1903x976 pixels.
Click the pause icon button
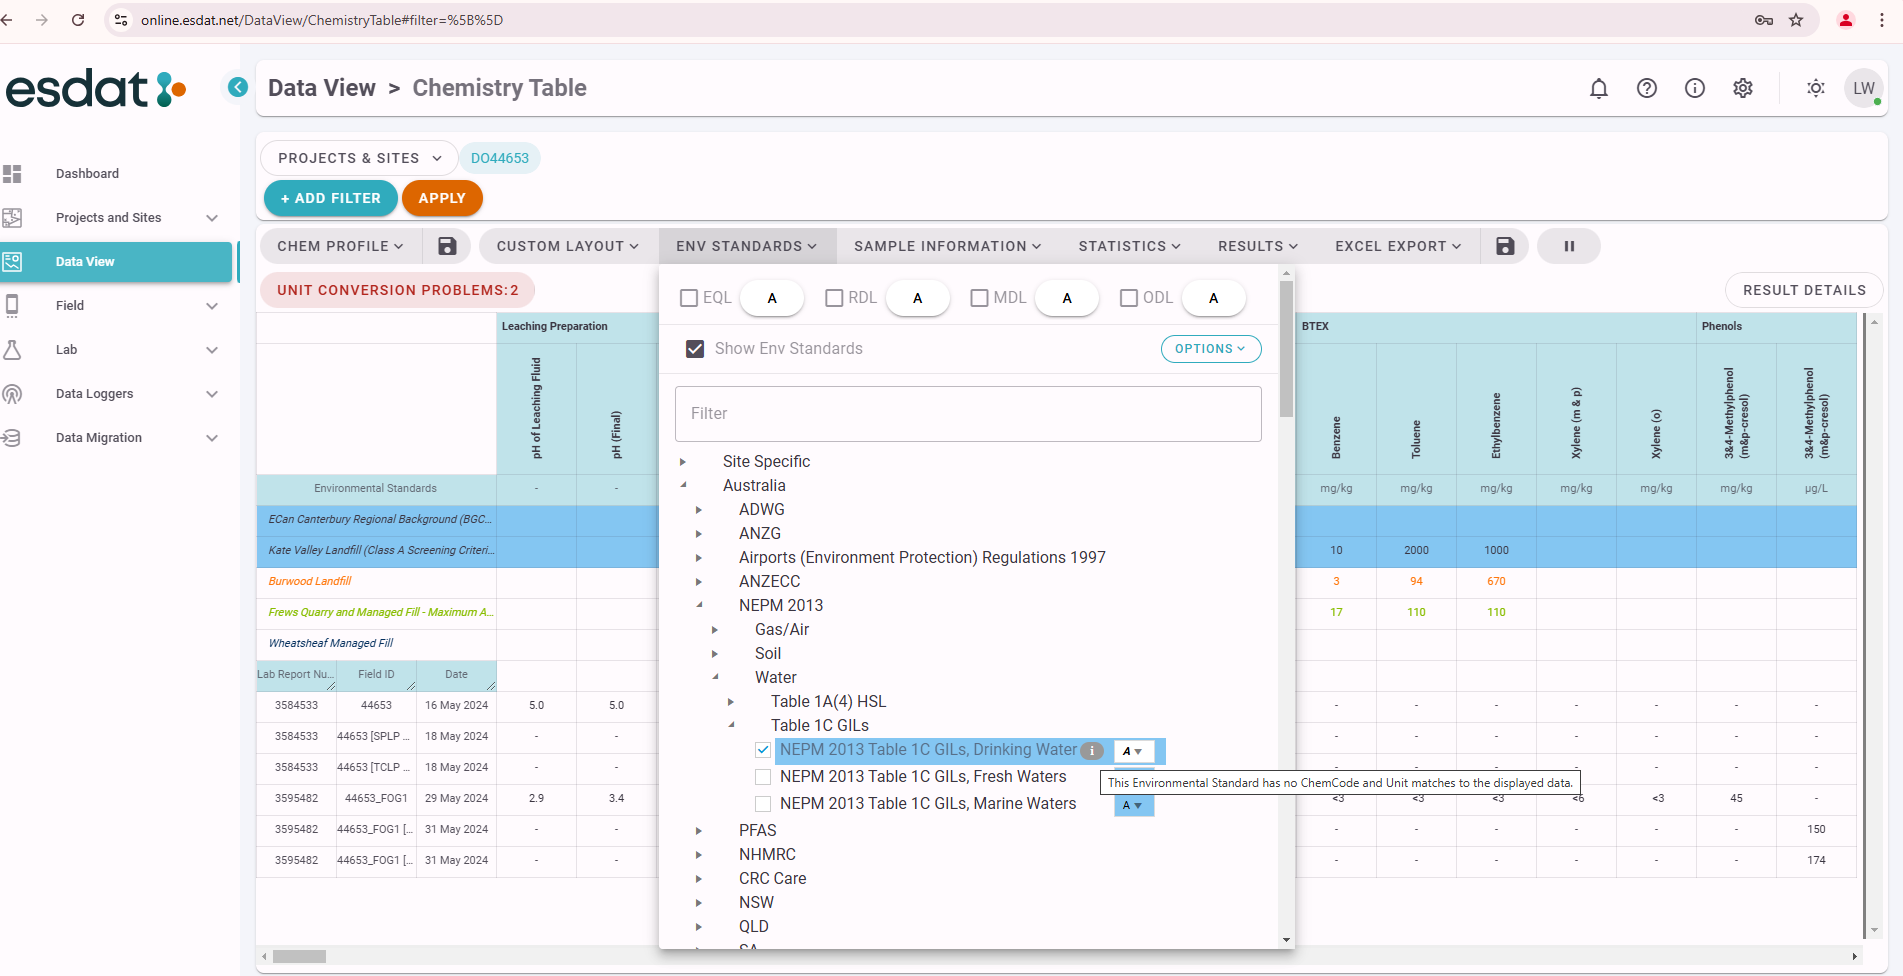click(1568, 246)
